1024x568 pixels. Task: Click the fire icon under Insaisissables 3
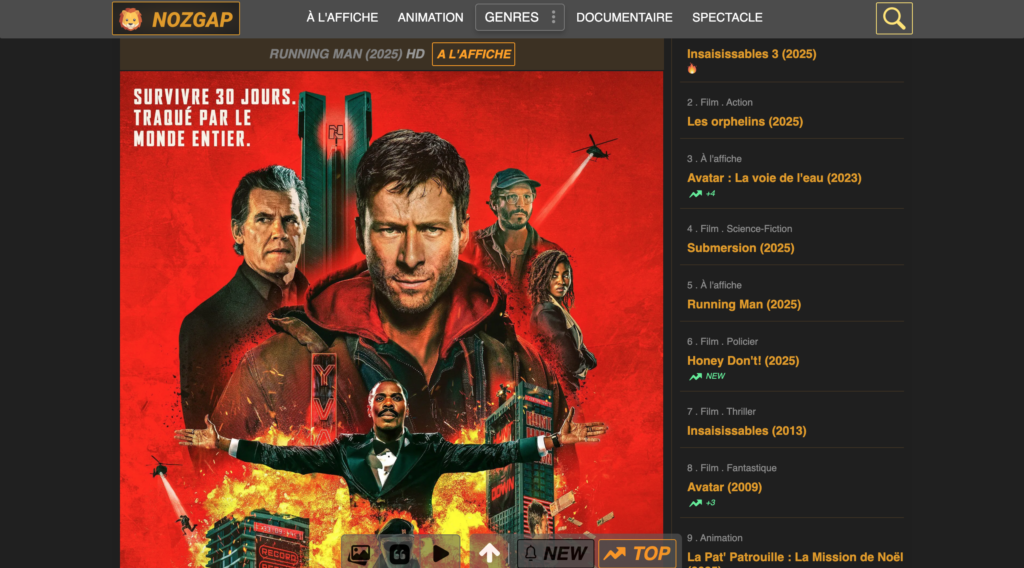(x=692, y=69)
